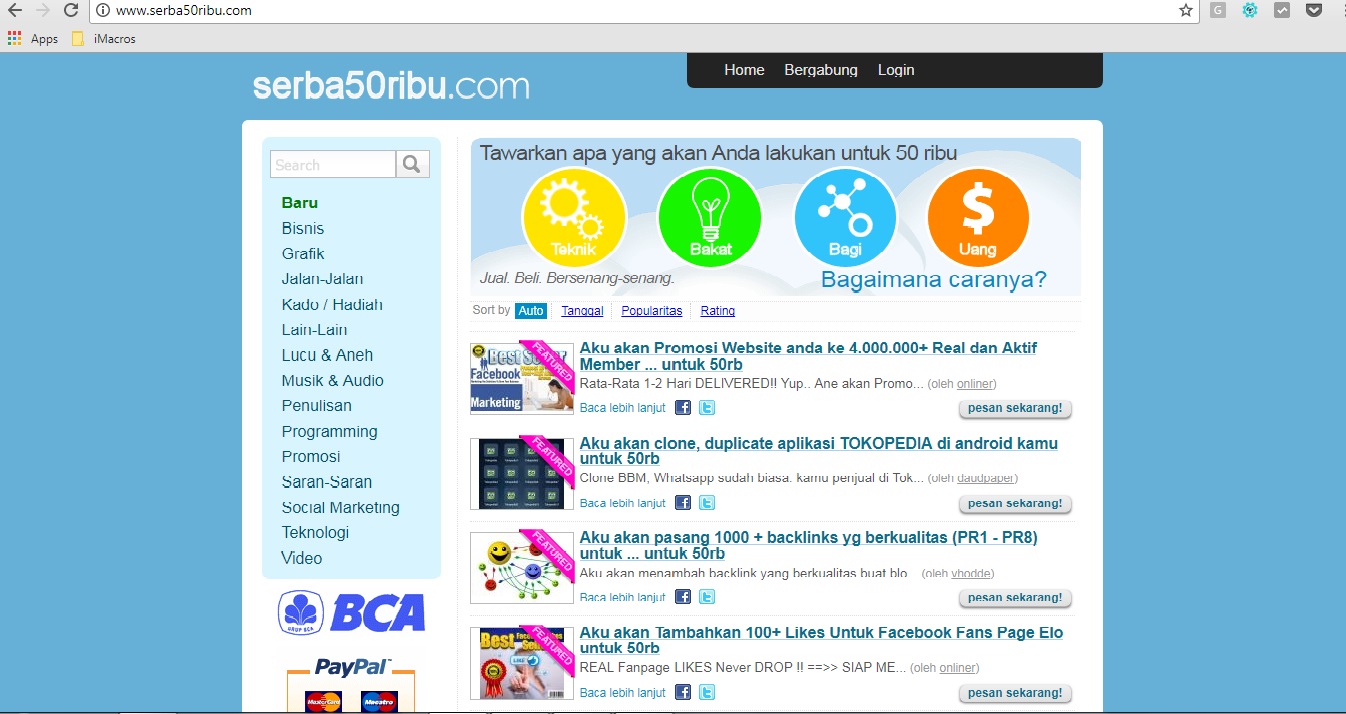
Task: Share the website promotion listing on Facebook
Action: click(682, 407)
